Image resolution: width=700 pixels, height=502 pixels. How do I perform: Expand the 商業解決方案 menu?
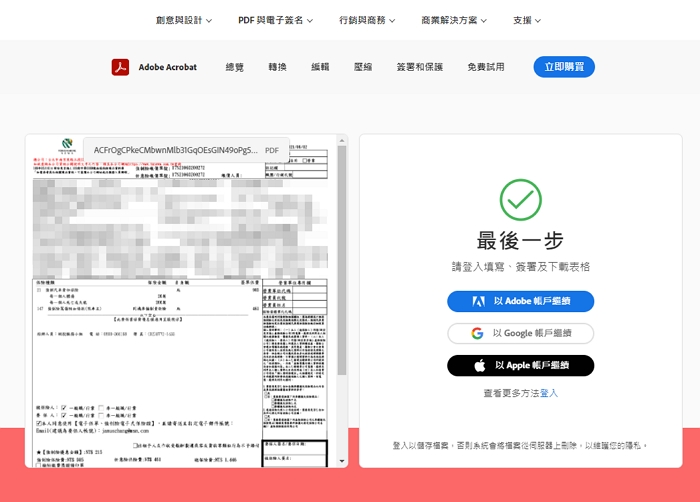[x=454, y=20]
